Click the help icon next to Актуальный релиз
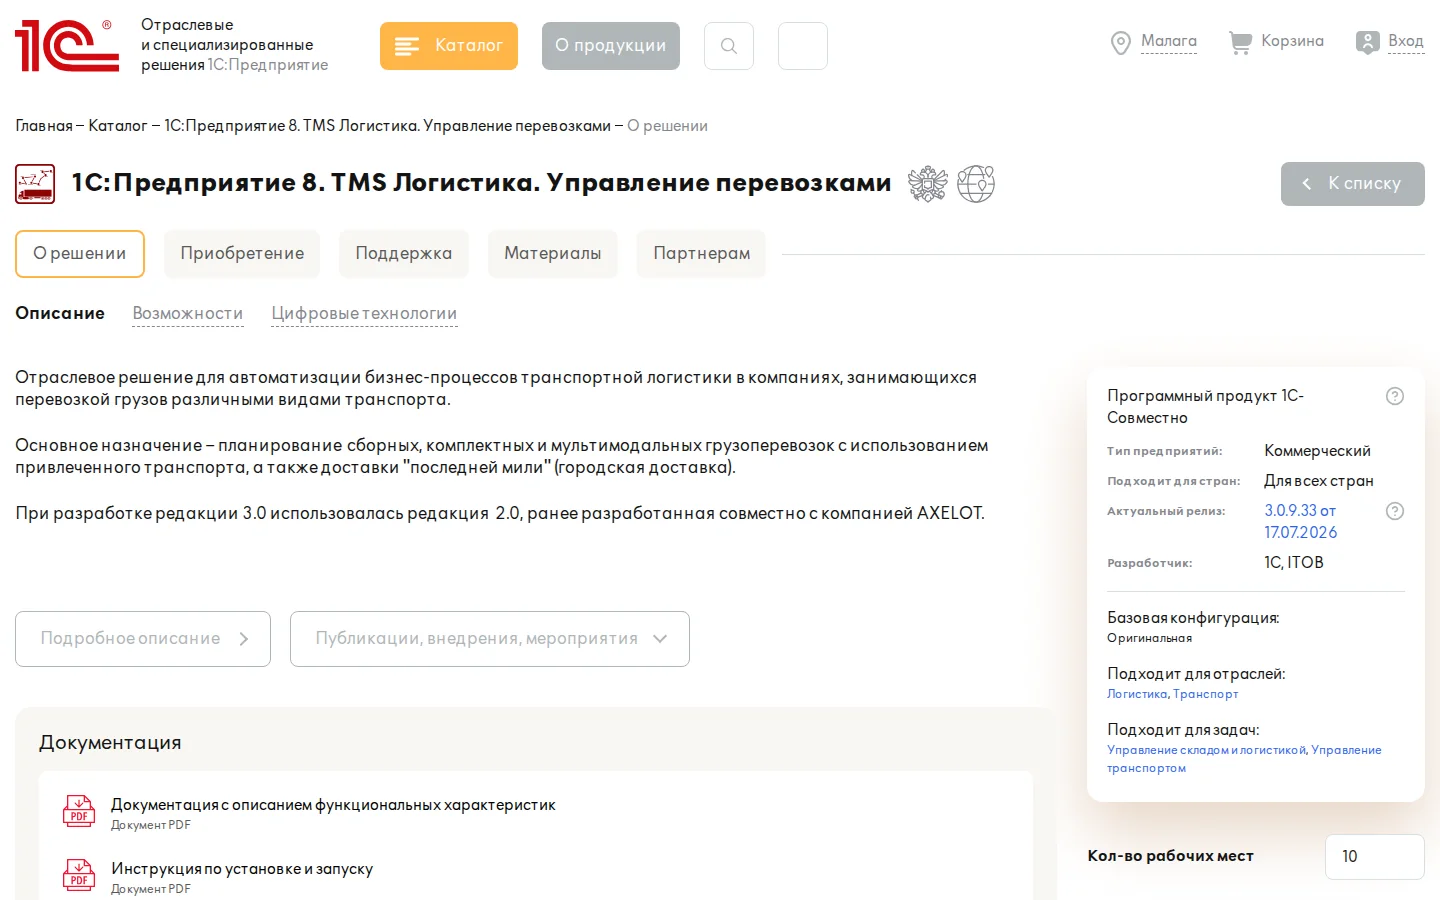Screen dimensions: 1440x900 [1395, 511]
